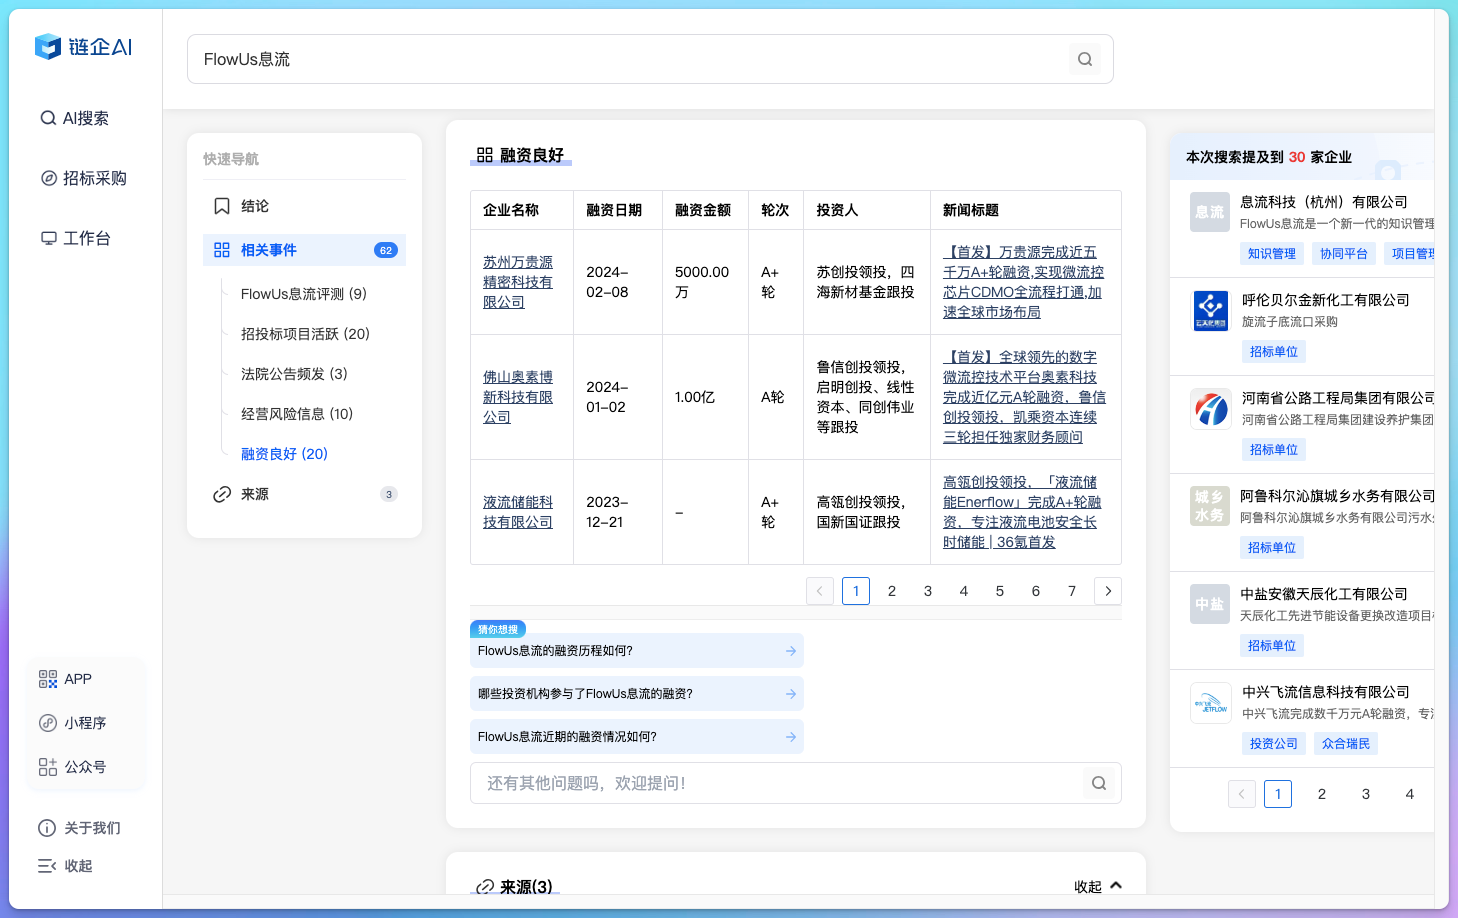Click the 还有其他问题吗 input field
Viewport: 1458px width, 918px height.
pyautogui.click(x=700, y=783)
